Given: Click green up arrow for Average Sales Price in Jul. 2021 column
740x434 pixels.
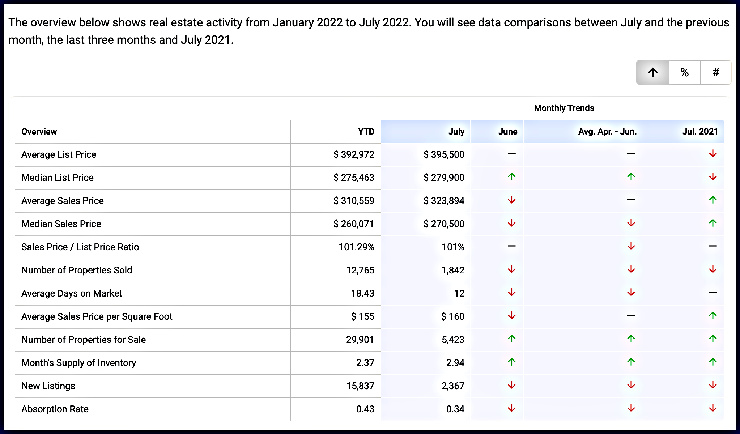Looking at the screenshot, I should click(712, 200).
